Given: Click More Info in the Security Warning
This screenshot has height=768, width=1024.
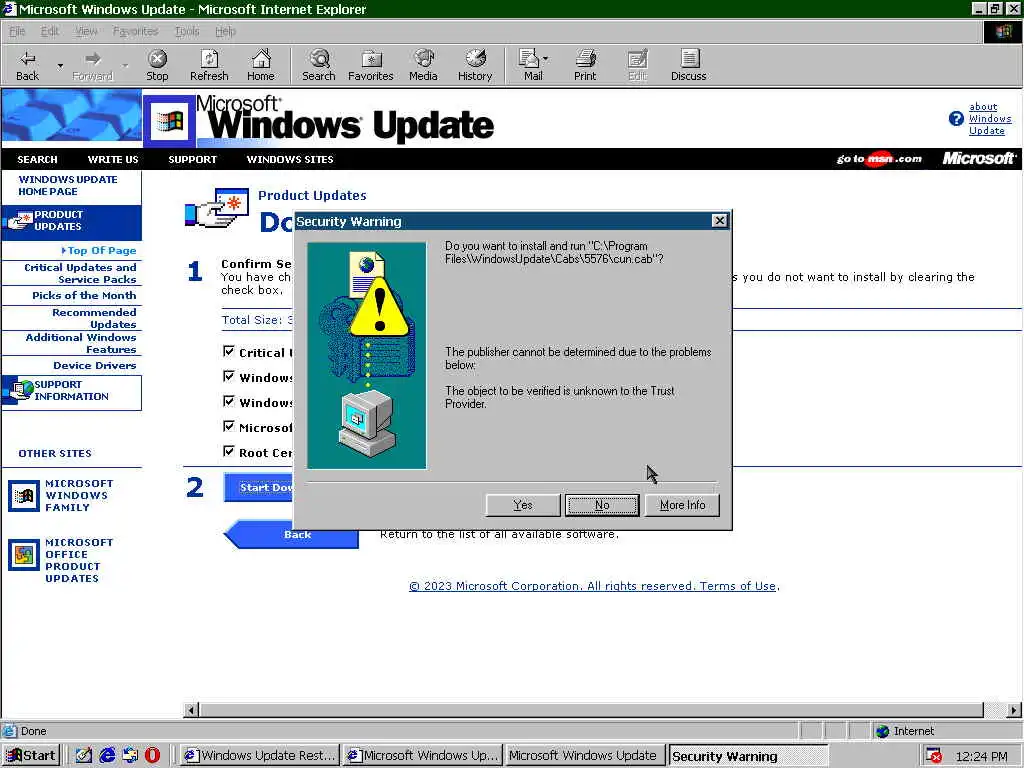Looking at the screenshot, I should 682,505.
